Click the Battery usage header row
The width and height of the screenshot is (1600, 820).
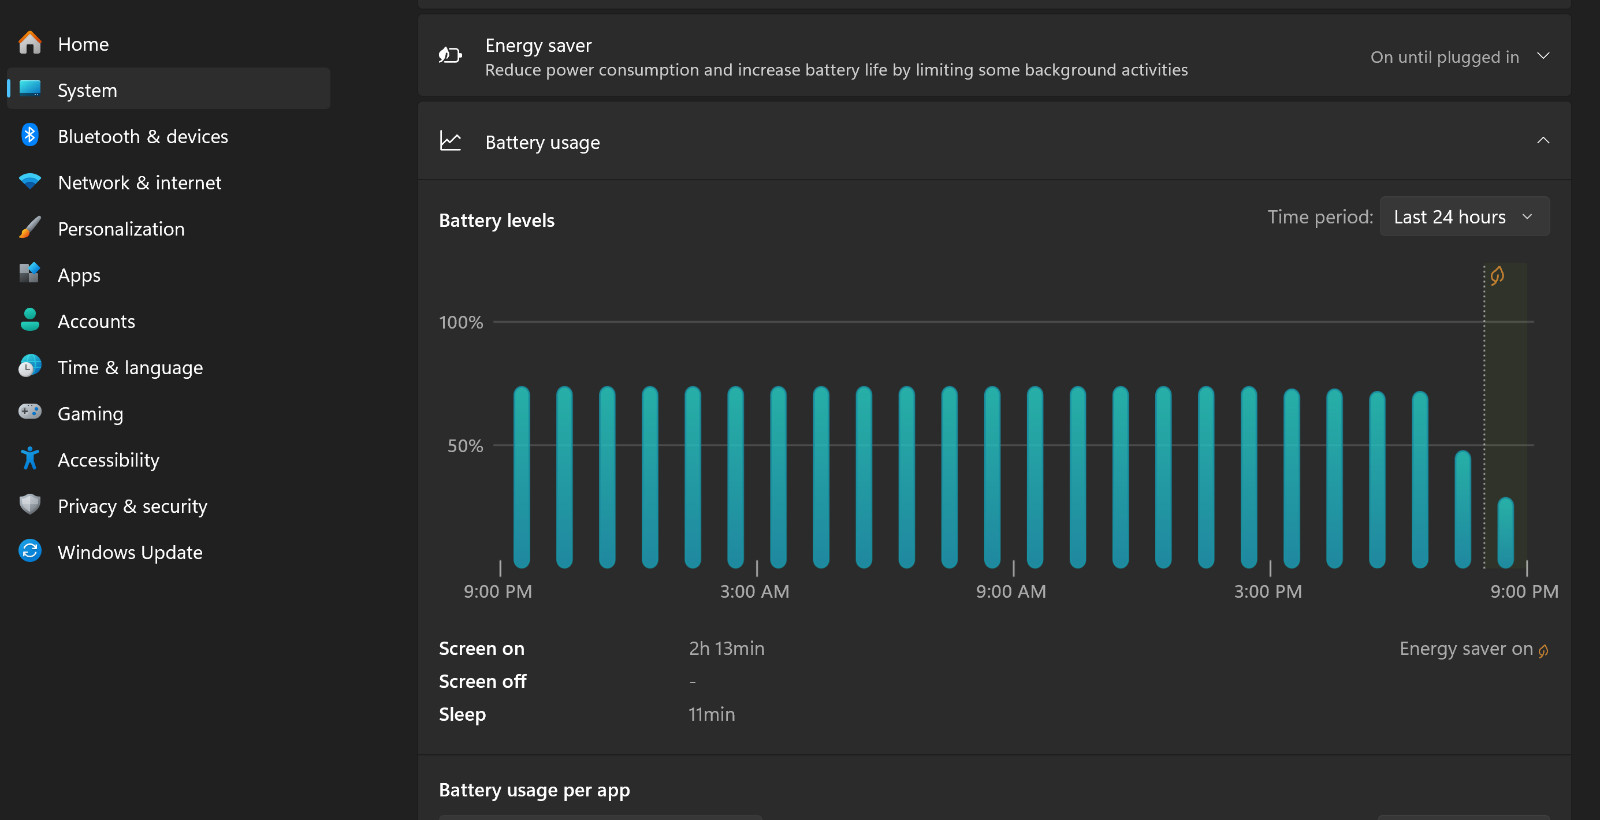[994, 141]
